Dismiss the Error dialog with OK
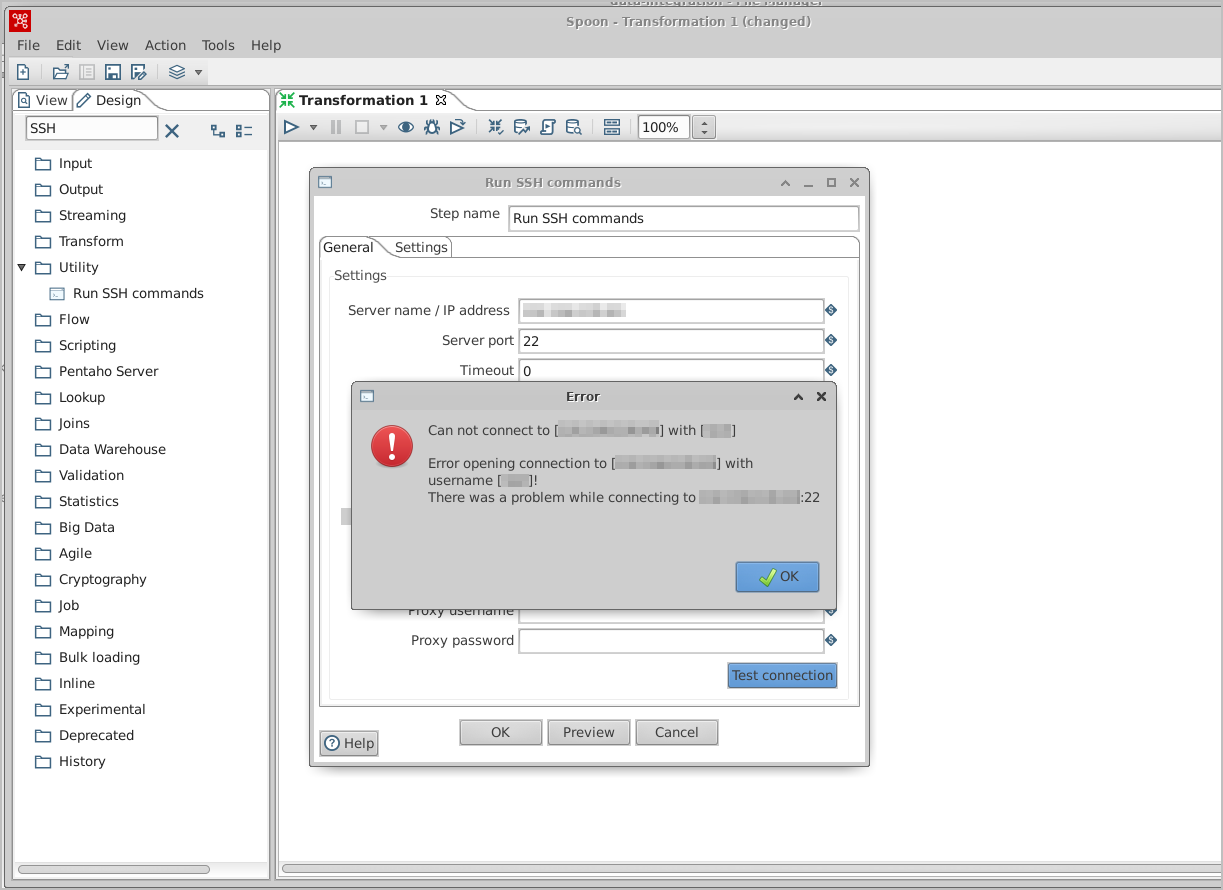This screenshot has height=890, width=1223. click(777, 576)
